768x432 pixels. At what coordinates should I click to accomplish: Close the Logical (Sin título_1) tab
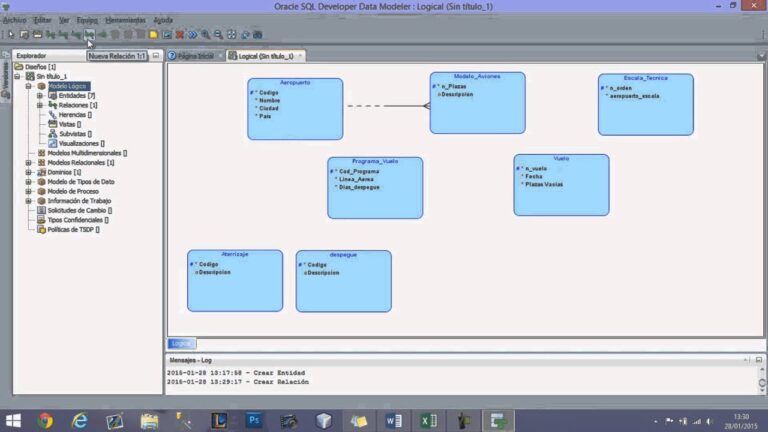coord(300,56)
